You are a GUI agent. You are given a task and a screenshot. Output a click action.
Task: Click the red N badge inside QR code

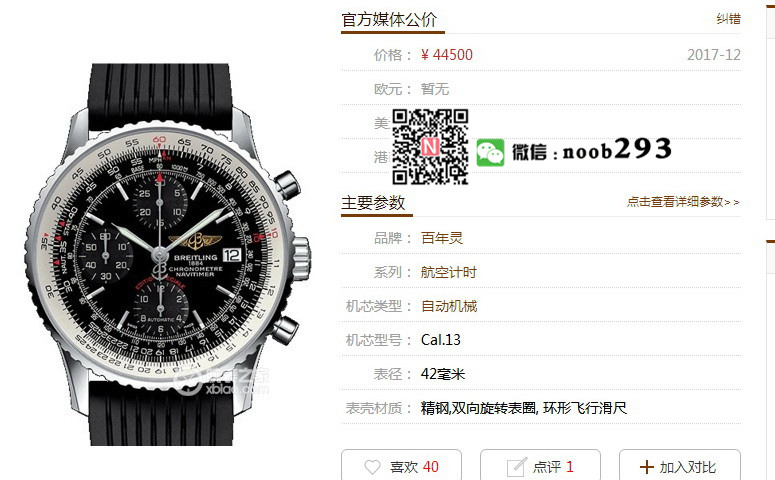tap(430, 146)
